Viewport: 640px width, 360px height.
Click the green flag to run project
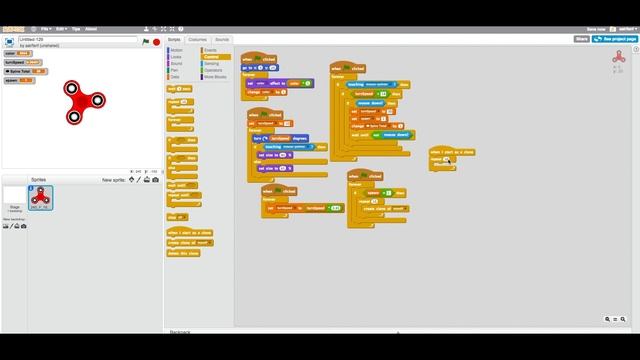point(146,42)
